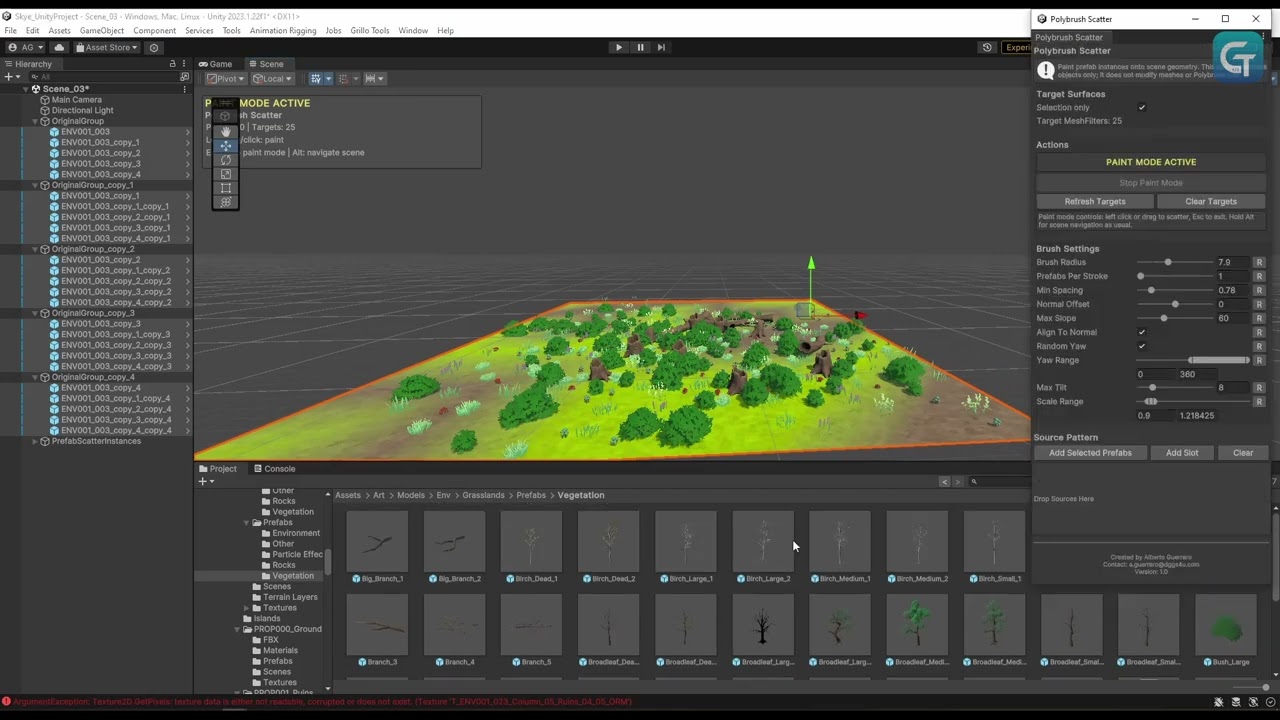The height and width of the screenshot is (720, 1280).
Task: Open the Local handle rotation dropdown
Action: click(271, 78)
